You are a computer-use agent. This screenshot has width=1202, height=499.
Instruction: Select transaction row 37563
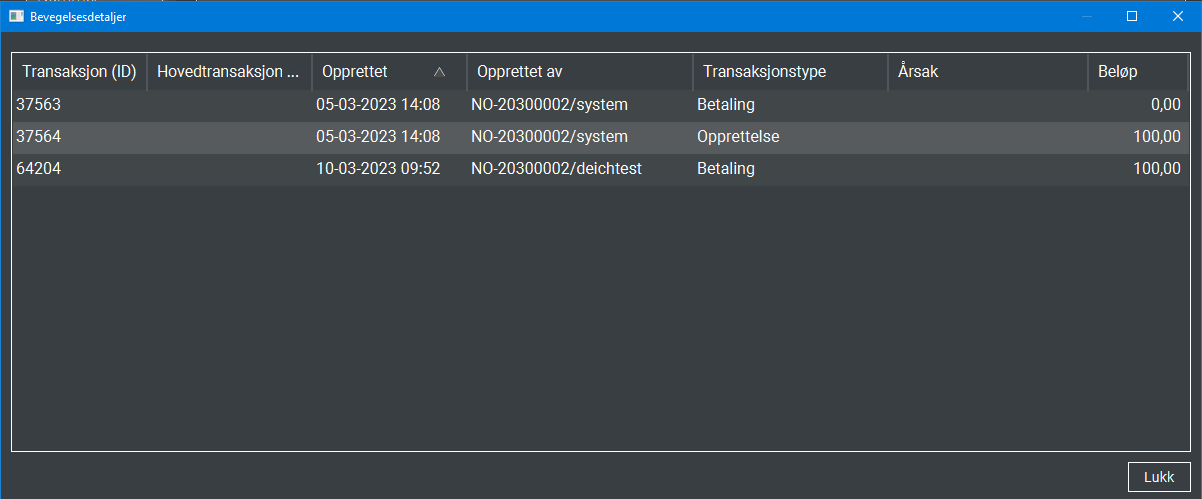point(600,105)
